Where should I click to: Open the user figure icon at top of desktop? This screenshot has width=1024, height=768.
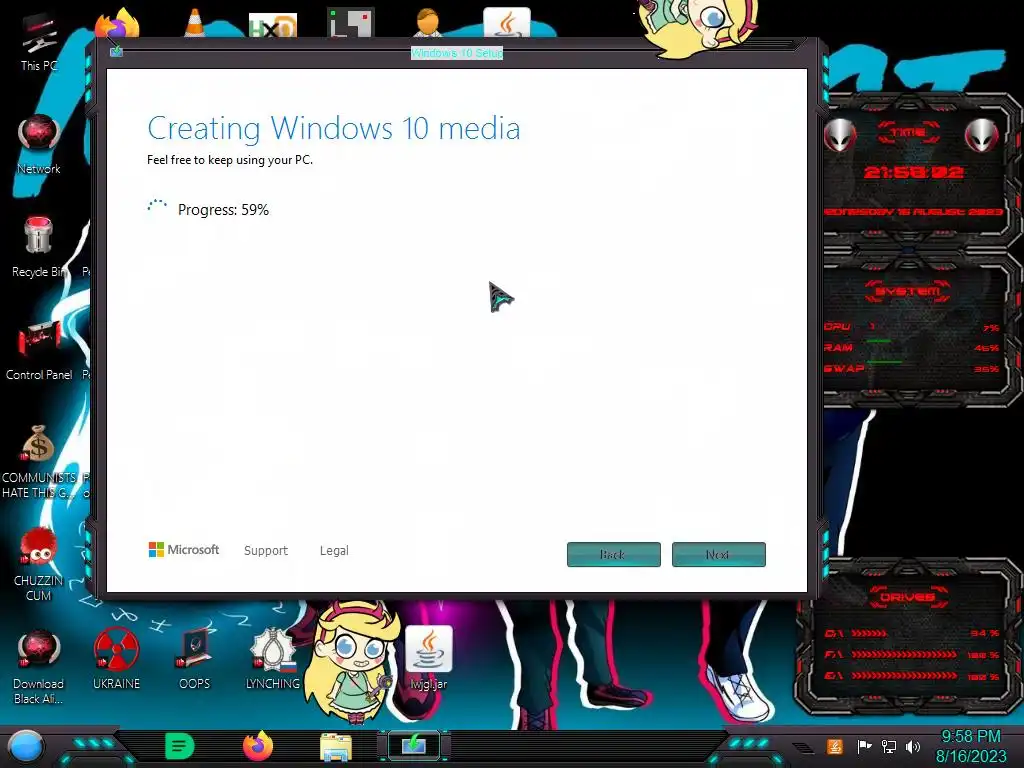point(428,23)
